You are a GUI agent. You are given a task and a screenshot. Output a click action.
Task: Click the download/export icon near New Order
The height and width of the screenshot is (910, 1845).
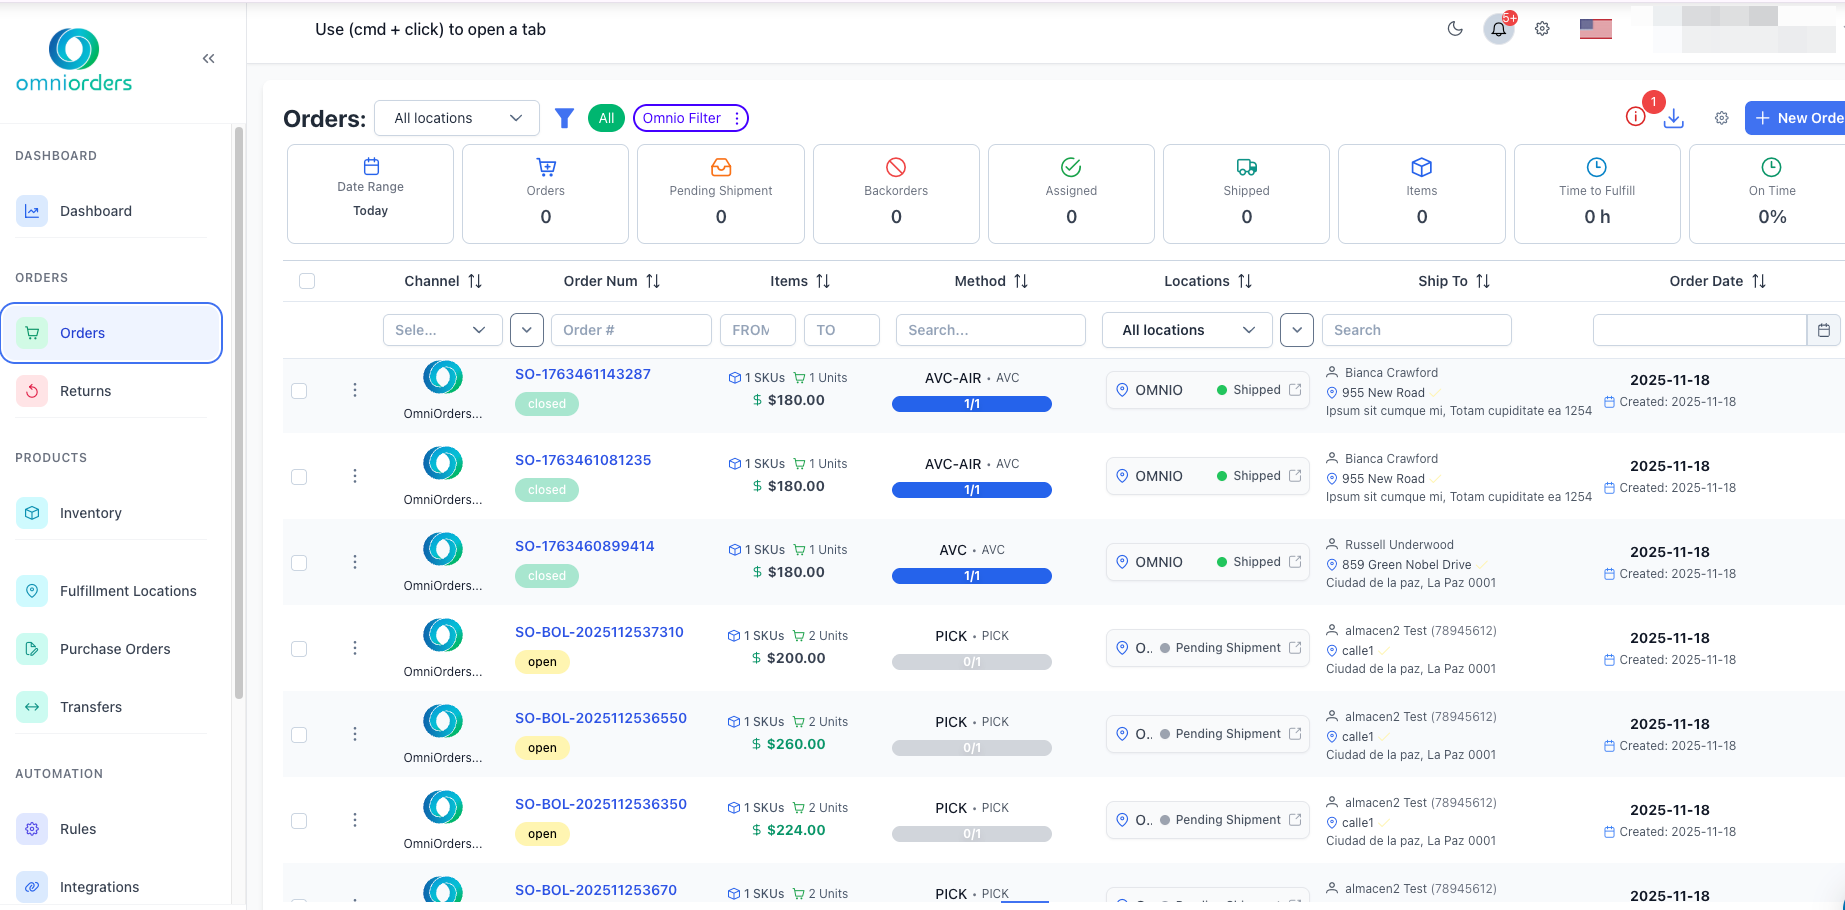click(1675, 118)
